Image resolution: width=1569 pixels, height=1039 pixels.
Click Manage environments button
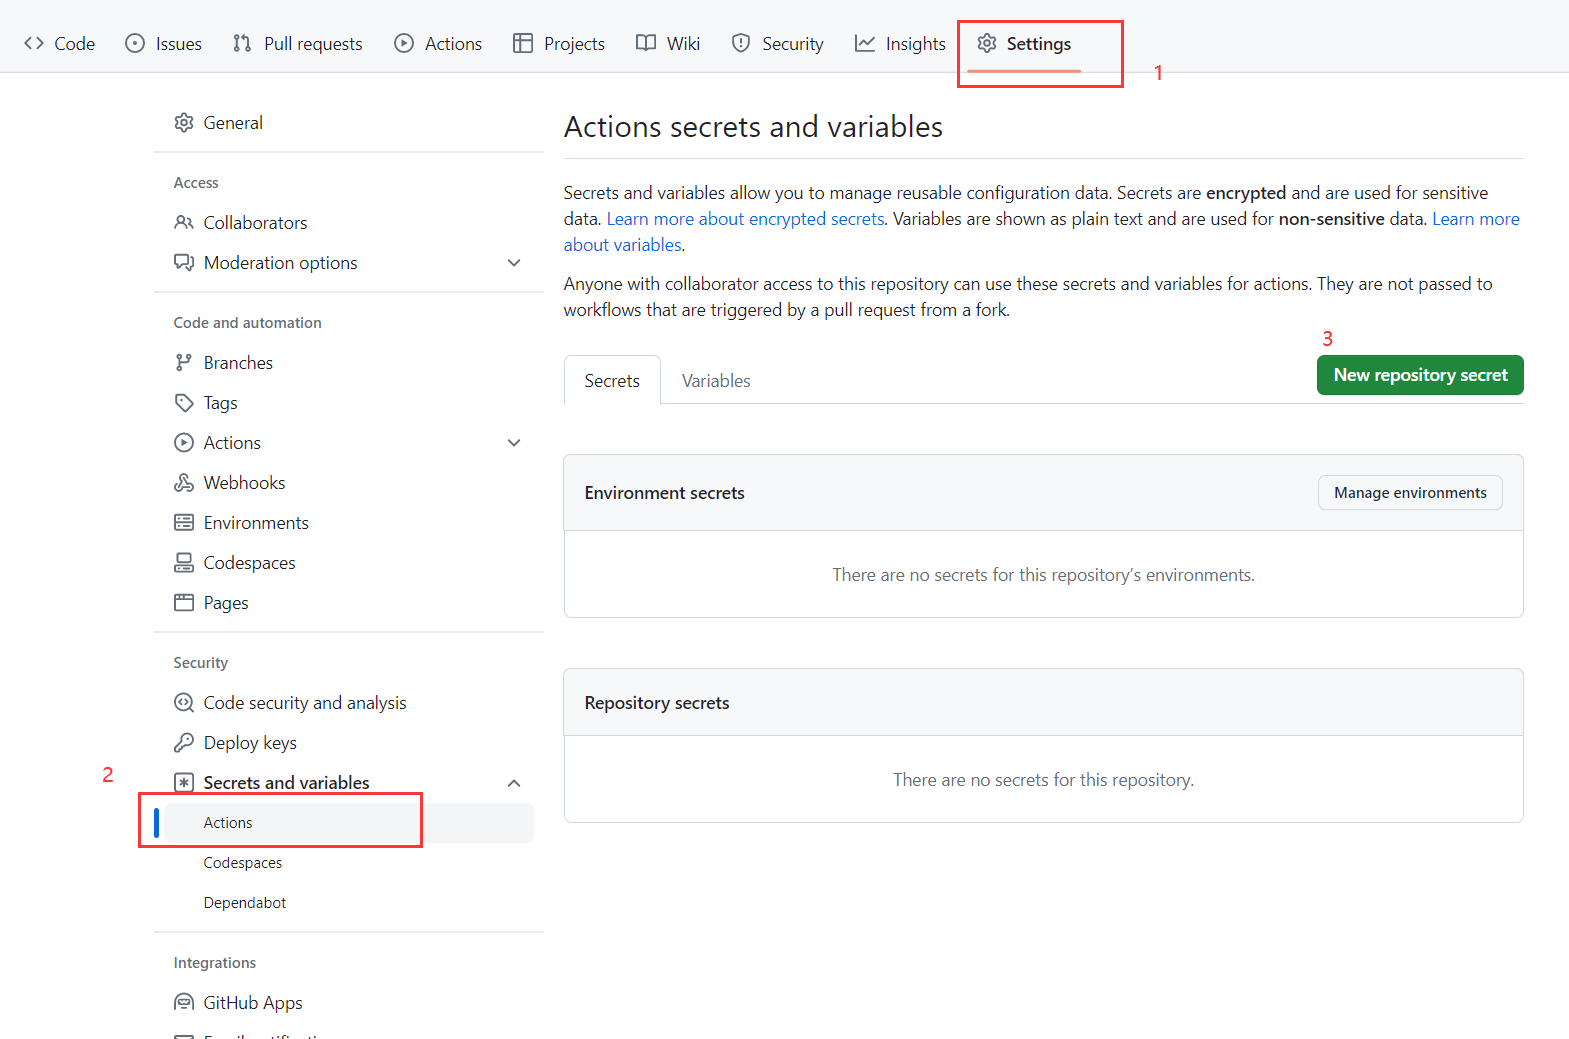coord(1410,493)
